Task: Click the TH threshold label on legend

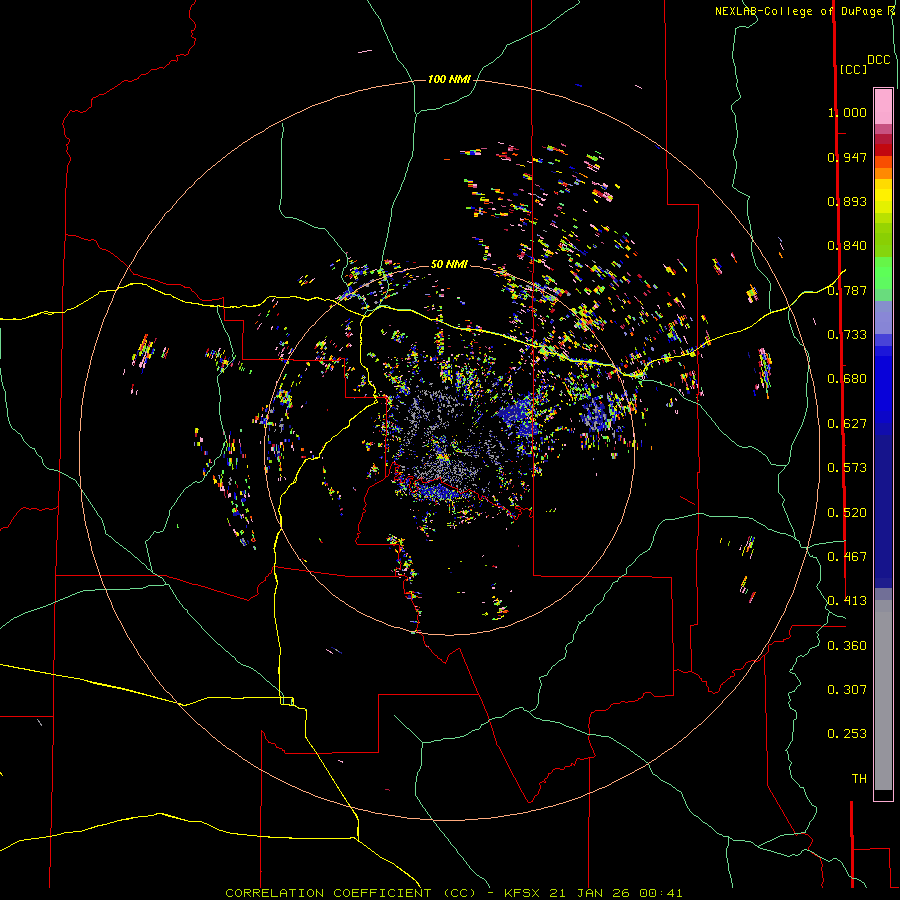Action: (x=859, y=779)
